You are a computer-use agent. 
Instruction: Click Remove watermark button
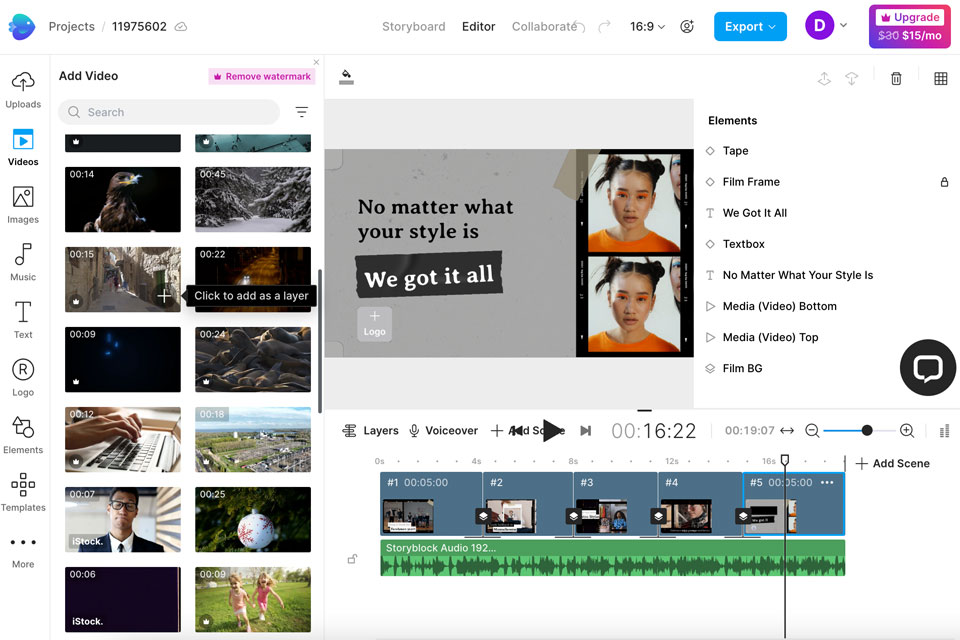tap(262, 76)
